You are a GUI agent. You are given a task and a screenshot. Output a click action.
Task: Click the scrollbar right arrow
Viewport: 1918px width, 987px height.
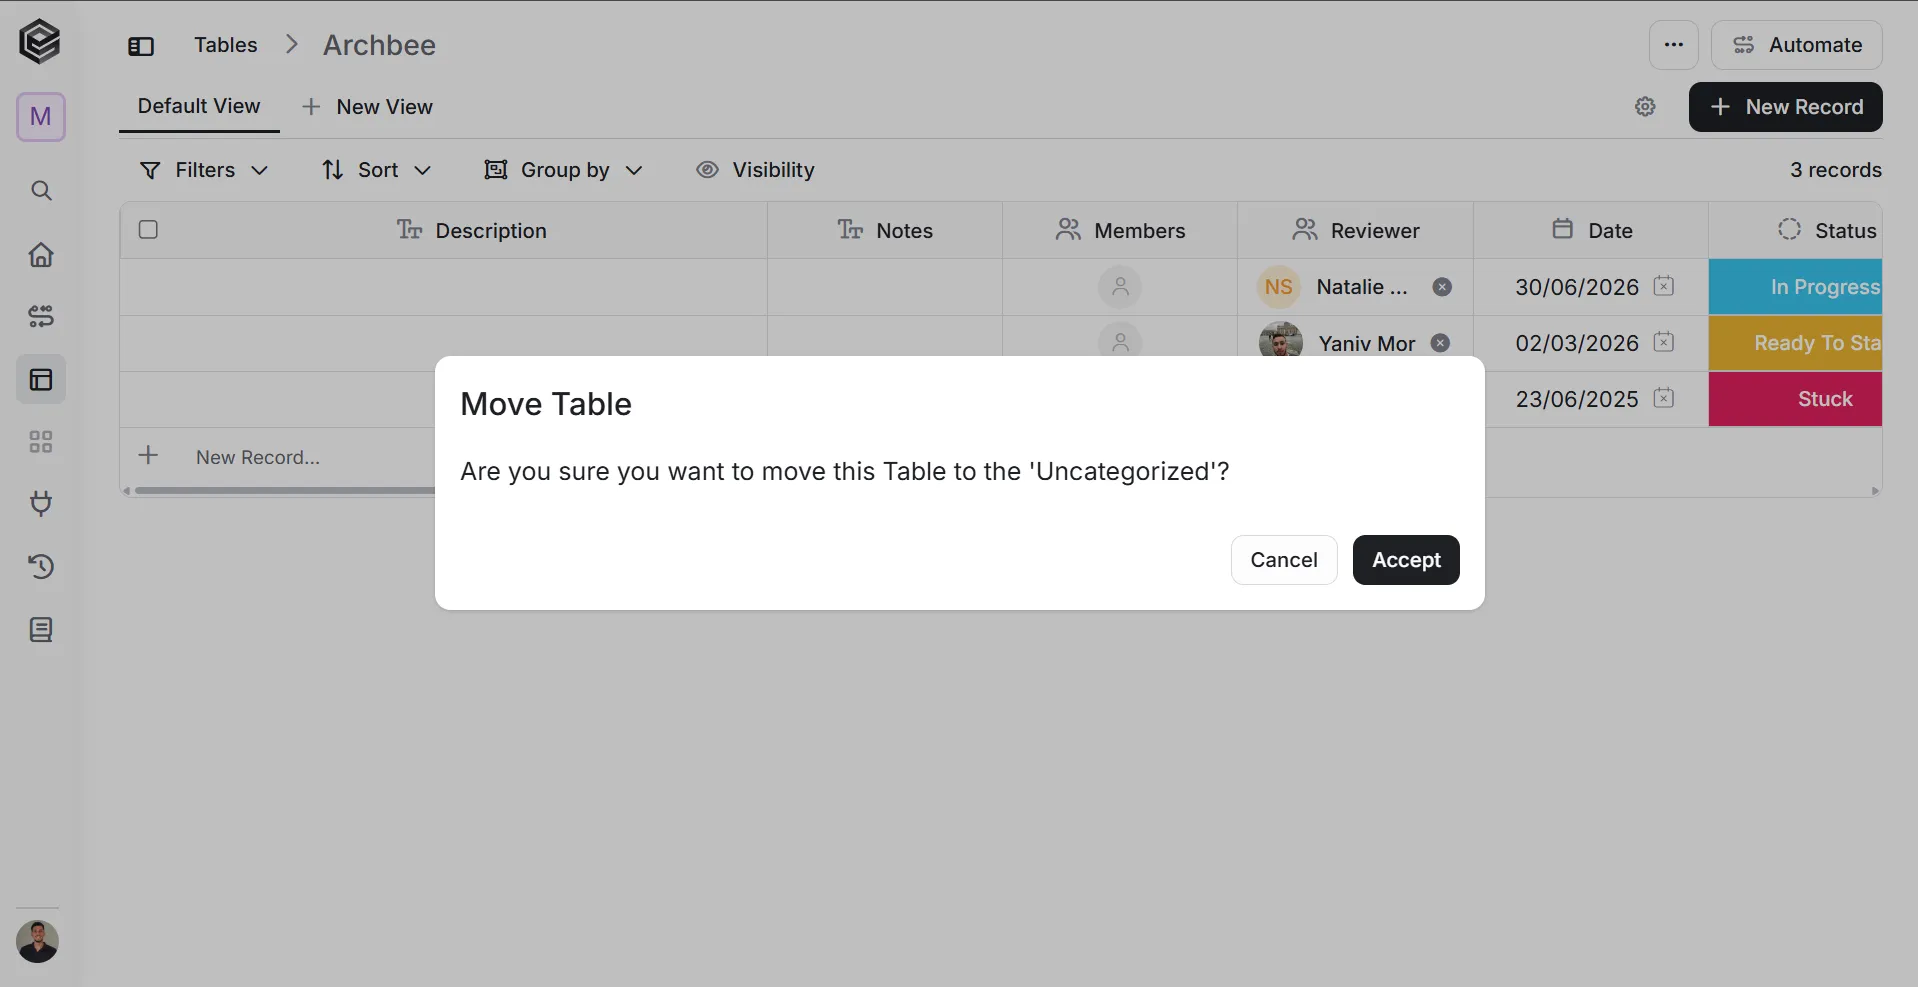coord(1875,491)
